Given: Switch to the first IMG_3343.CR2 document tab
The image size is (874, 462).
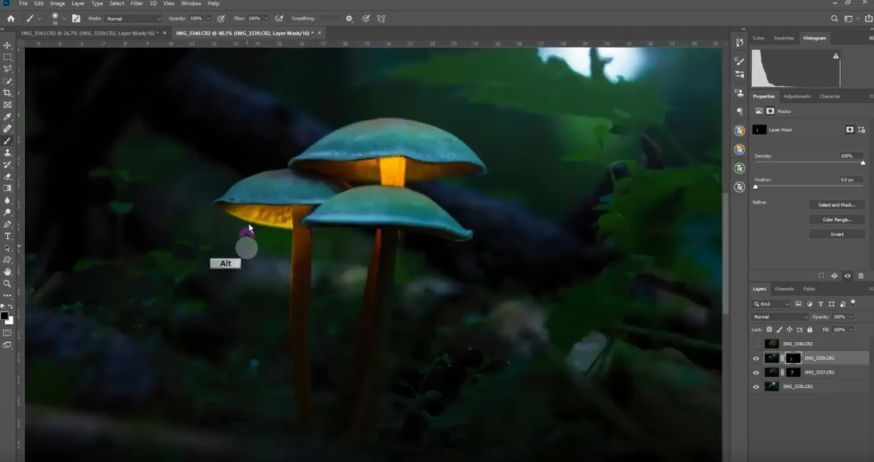Looking at the screenshot, I should click(x=89, y=33).
